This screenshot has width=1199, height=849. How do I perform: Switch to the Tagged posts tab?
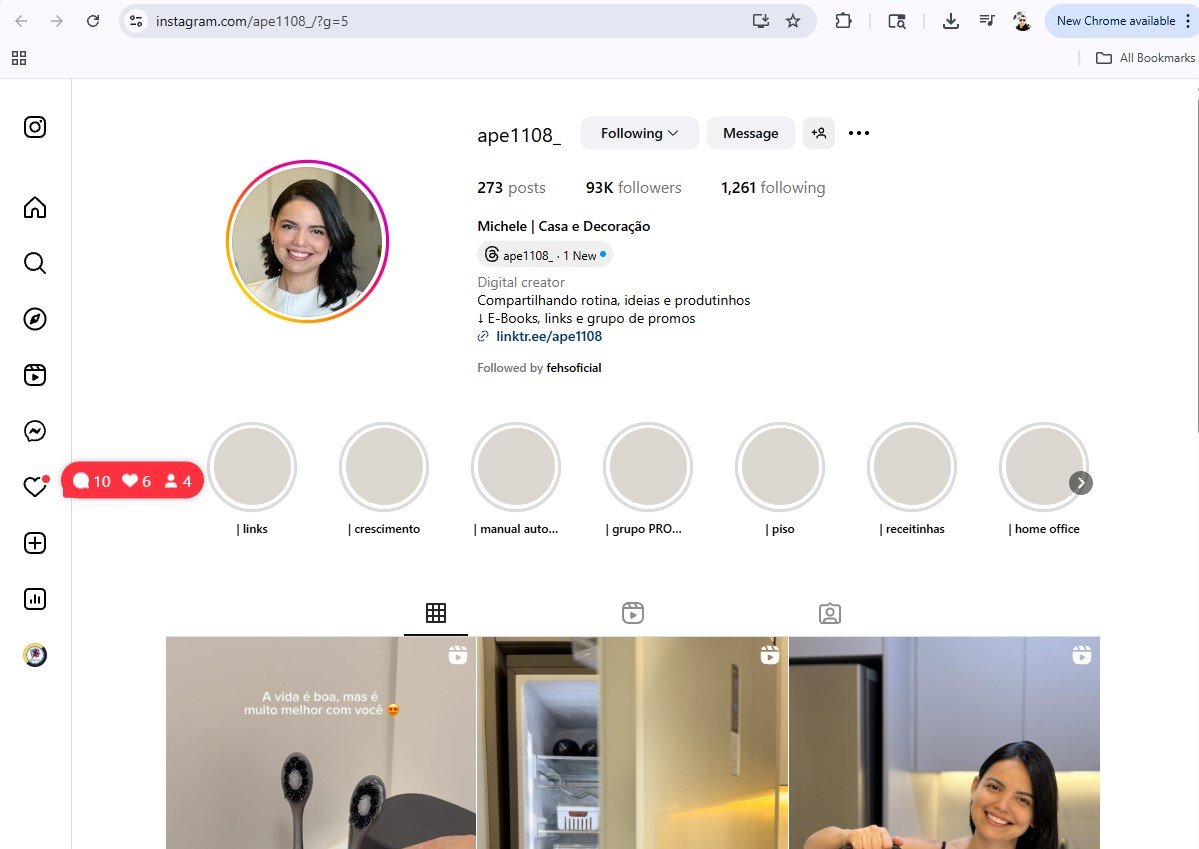[829, 613]
